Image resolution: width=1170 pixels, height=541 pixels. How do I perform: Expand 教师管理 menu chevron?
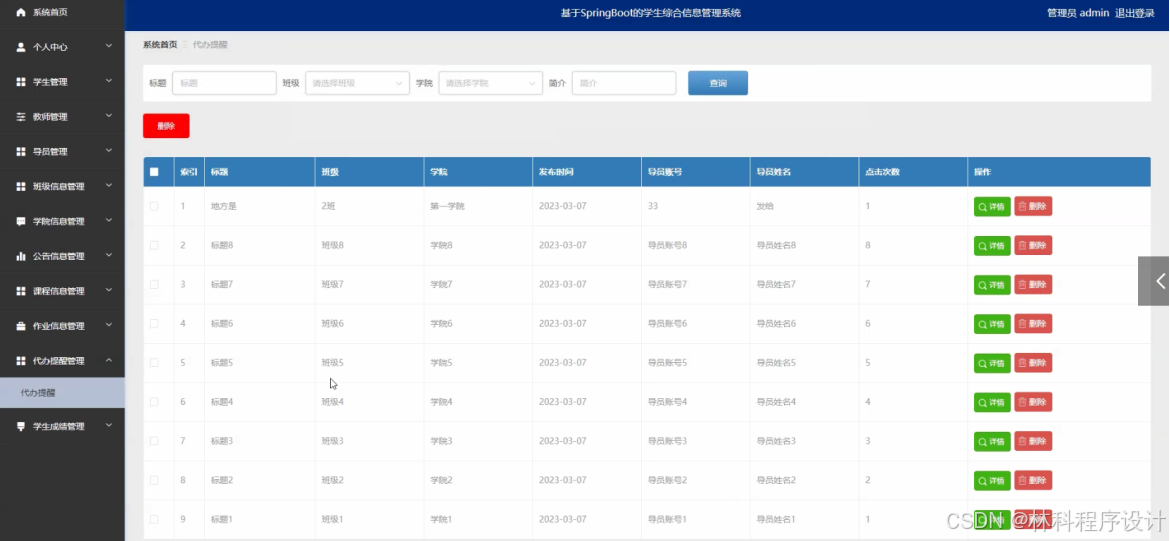pyautogui.click(x=109, y=116)
